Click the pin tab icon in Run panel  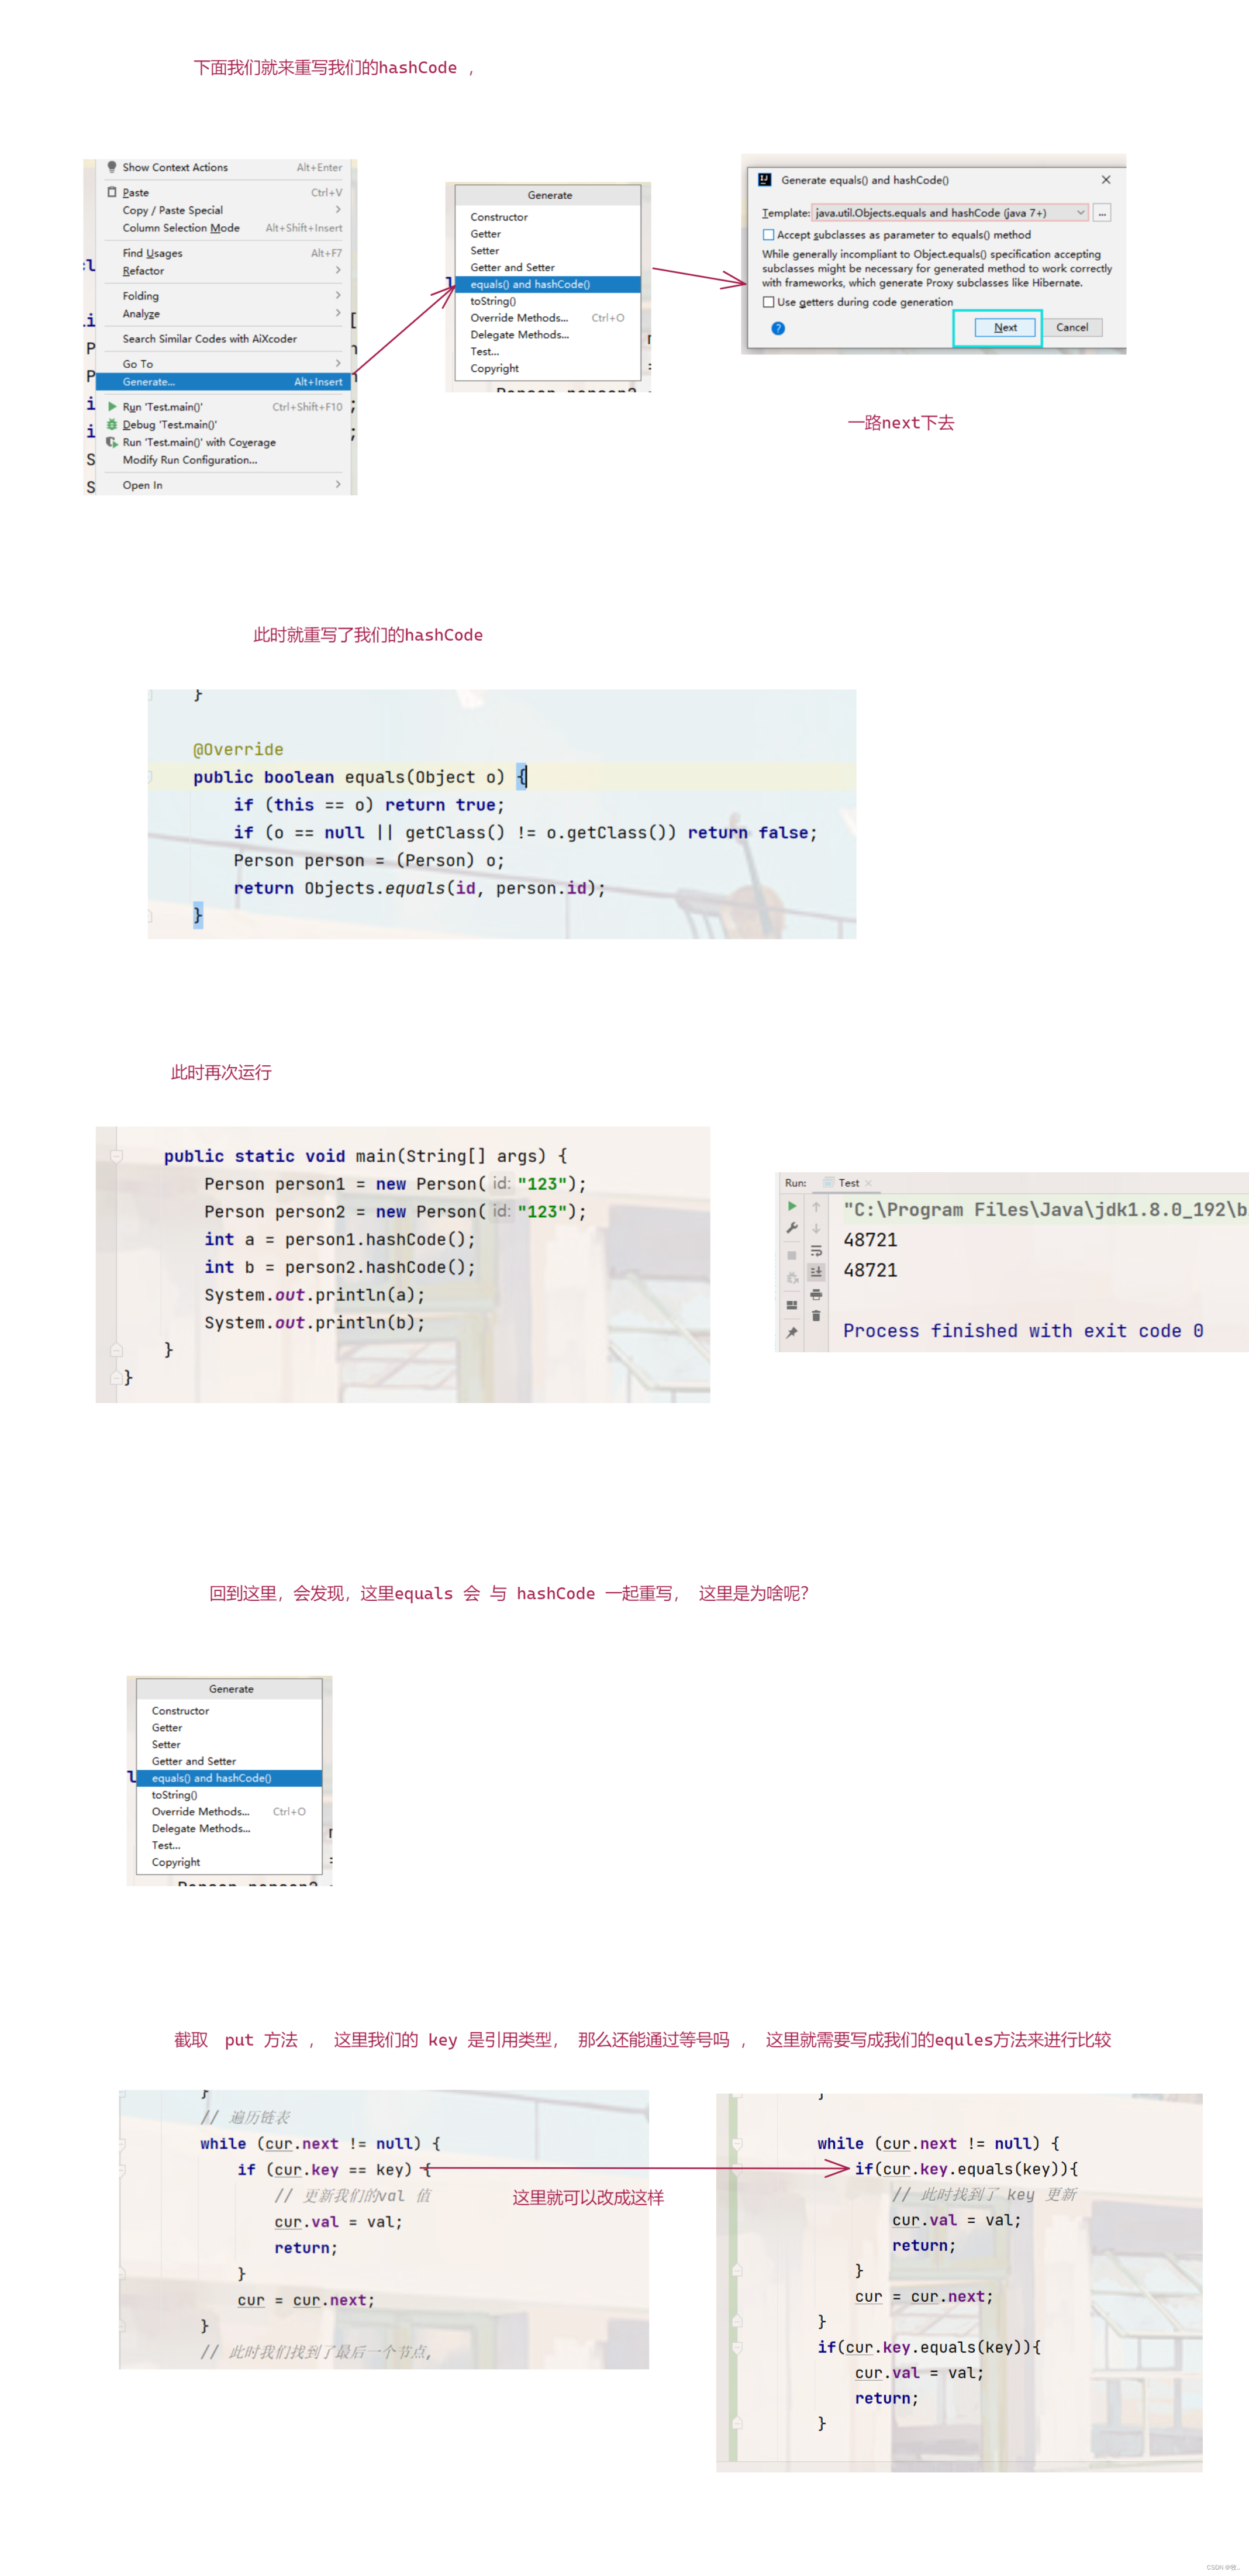pos(792,1332)
